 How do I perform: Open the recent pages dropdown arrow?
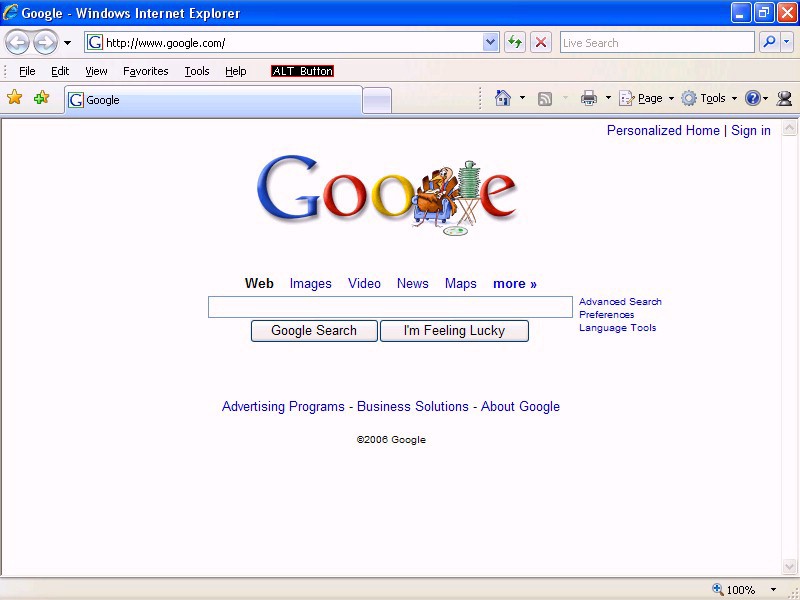[x=67, y=43]
